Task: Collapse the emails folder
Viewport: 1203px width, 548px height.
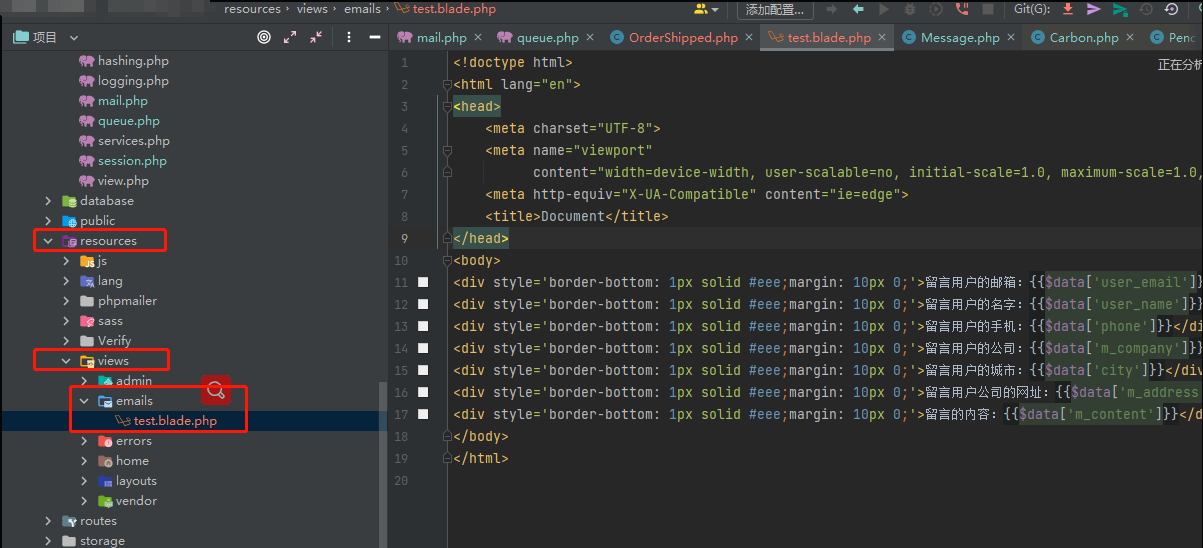Action: [84, 401]
